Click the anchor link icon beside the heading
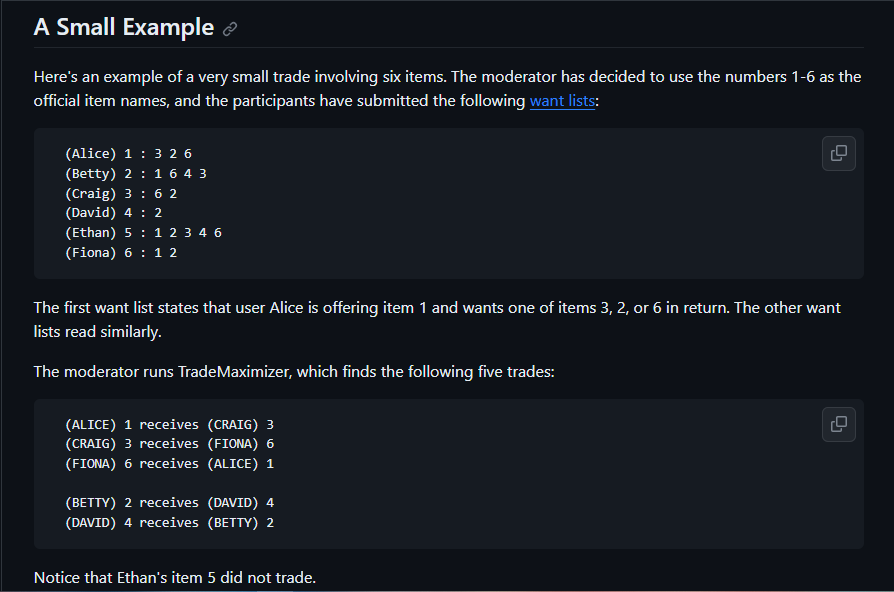894x592 pixels. (x=230, y=29)
